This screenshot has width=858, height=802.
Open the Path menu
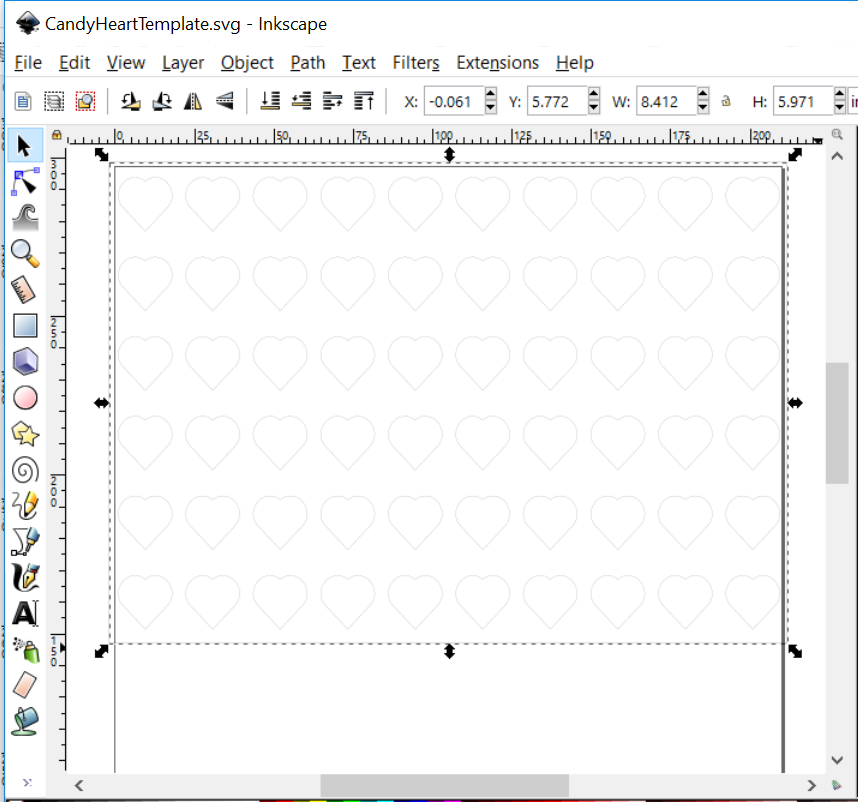307,62
